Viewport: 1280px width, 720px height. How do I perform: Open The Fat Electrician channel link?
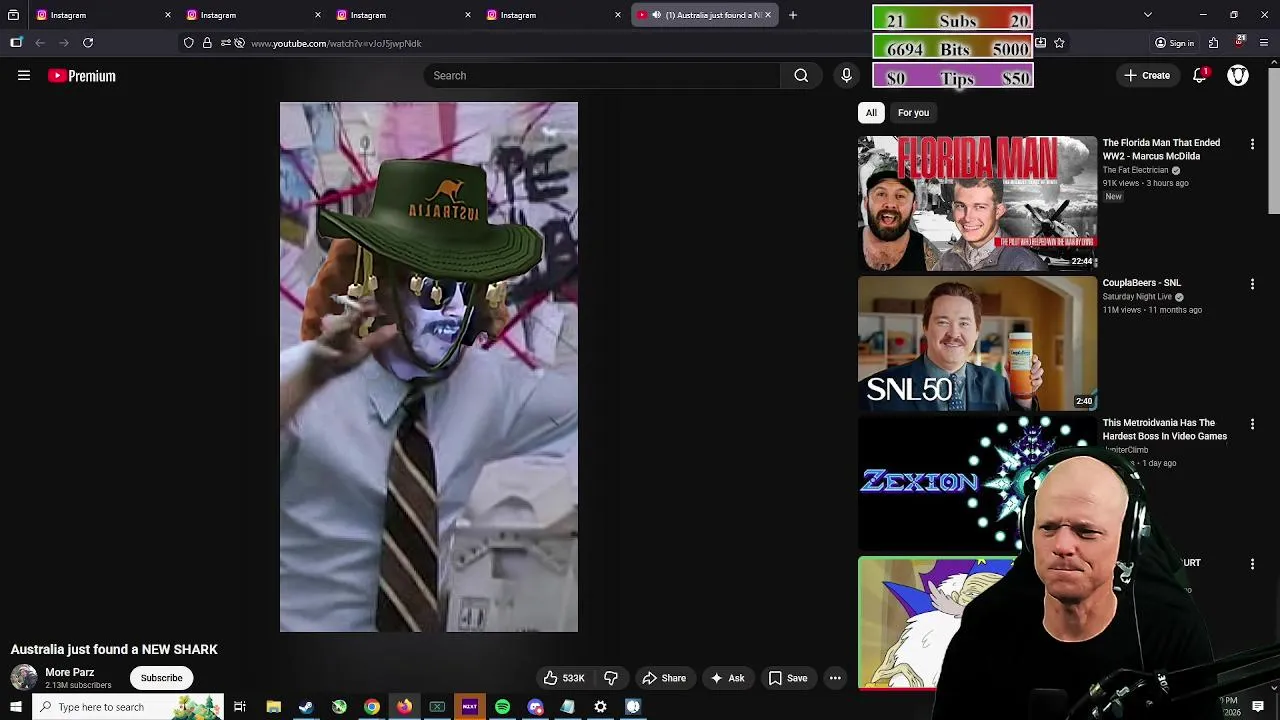pyautogui.click(x=1135, y=170)
